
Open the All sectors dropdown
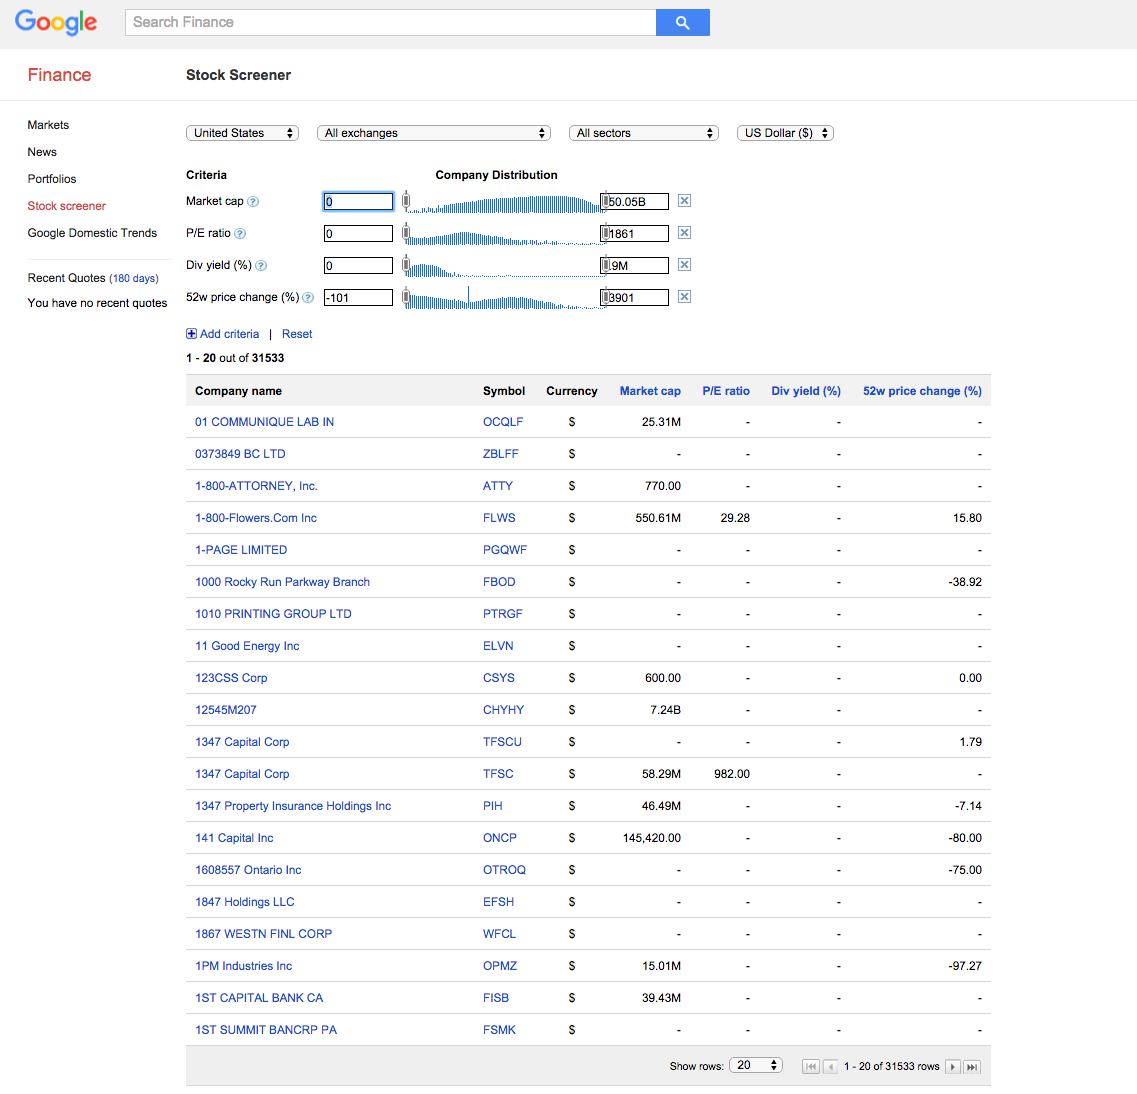click(644, 133)
